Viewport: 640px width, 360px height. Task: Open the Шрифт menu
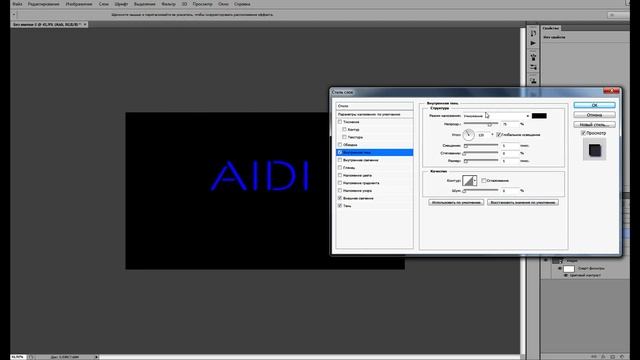(x=121, y=4)
